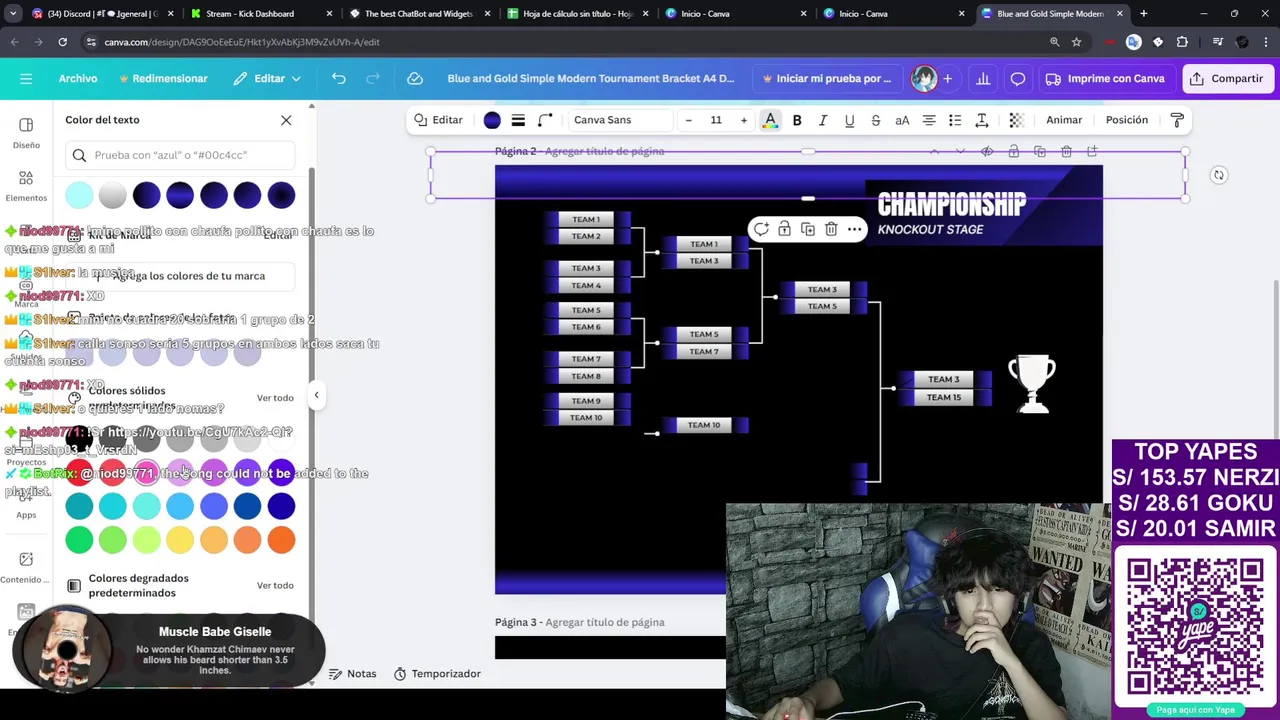
Task: Check the cloud save status icon
Action: point(415,78)
